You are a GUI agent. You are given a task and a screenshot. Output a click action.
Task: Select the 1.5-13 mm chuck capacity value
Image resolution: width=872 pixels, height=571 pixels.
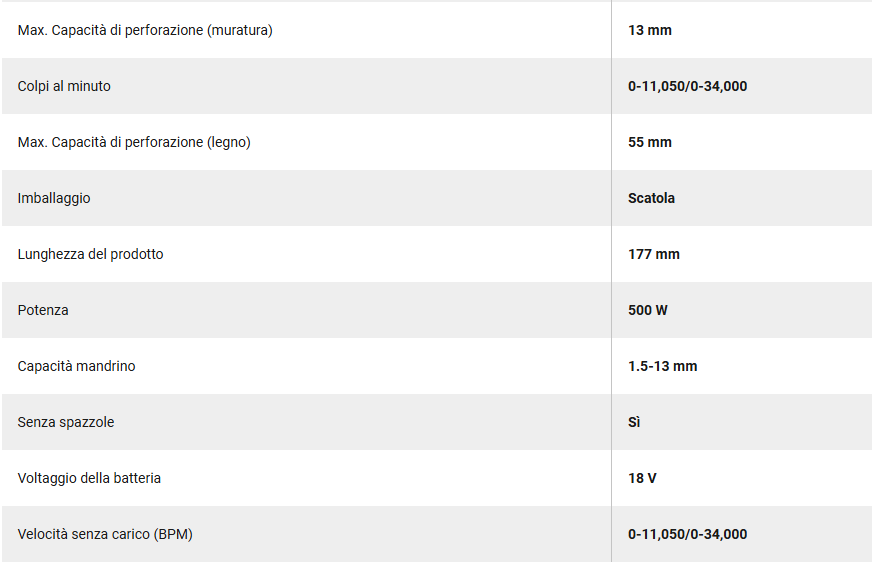[663, 366]
